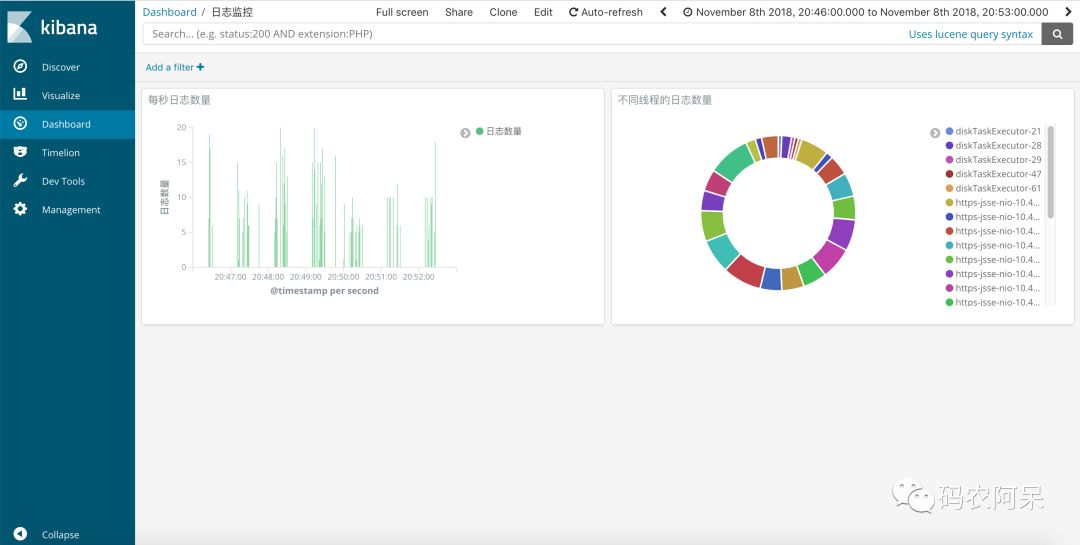Open Visualize bar chart icon
The width and height of the screenshot is (1080, 545).
21,94
